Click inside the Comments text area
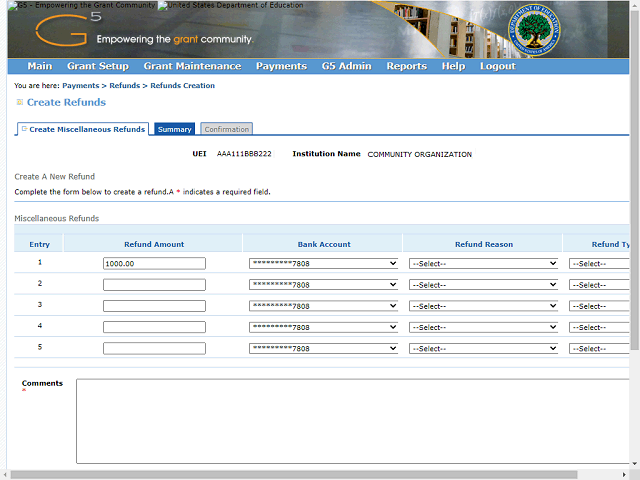640x480 pixels. point(350,420)
